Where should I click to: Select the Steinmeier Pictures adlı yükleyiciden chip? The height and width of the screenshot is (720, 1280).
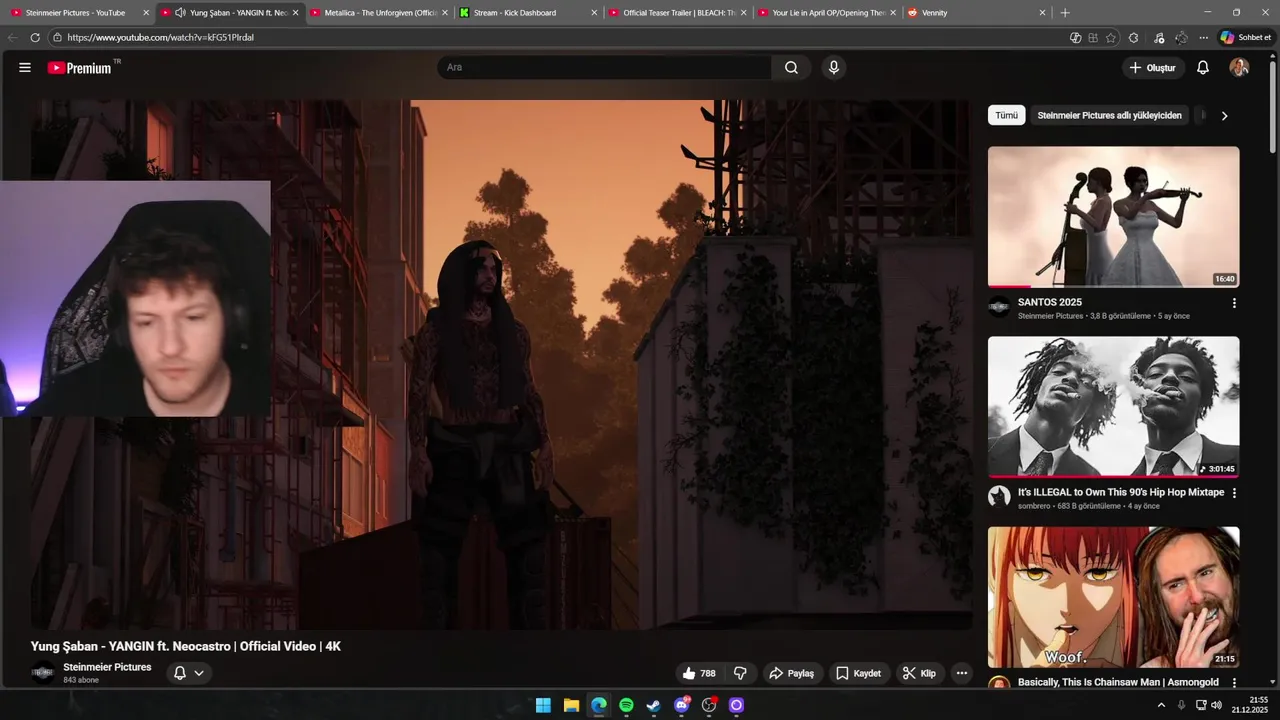point(1109,115)
